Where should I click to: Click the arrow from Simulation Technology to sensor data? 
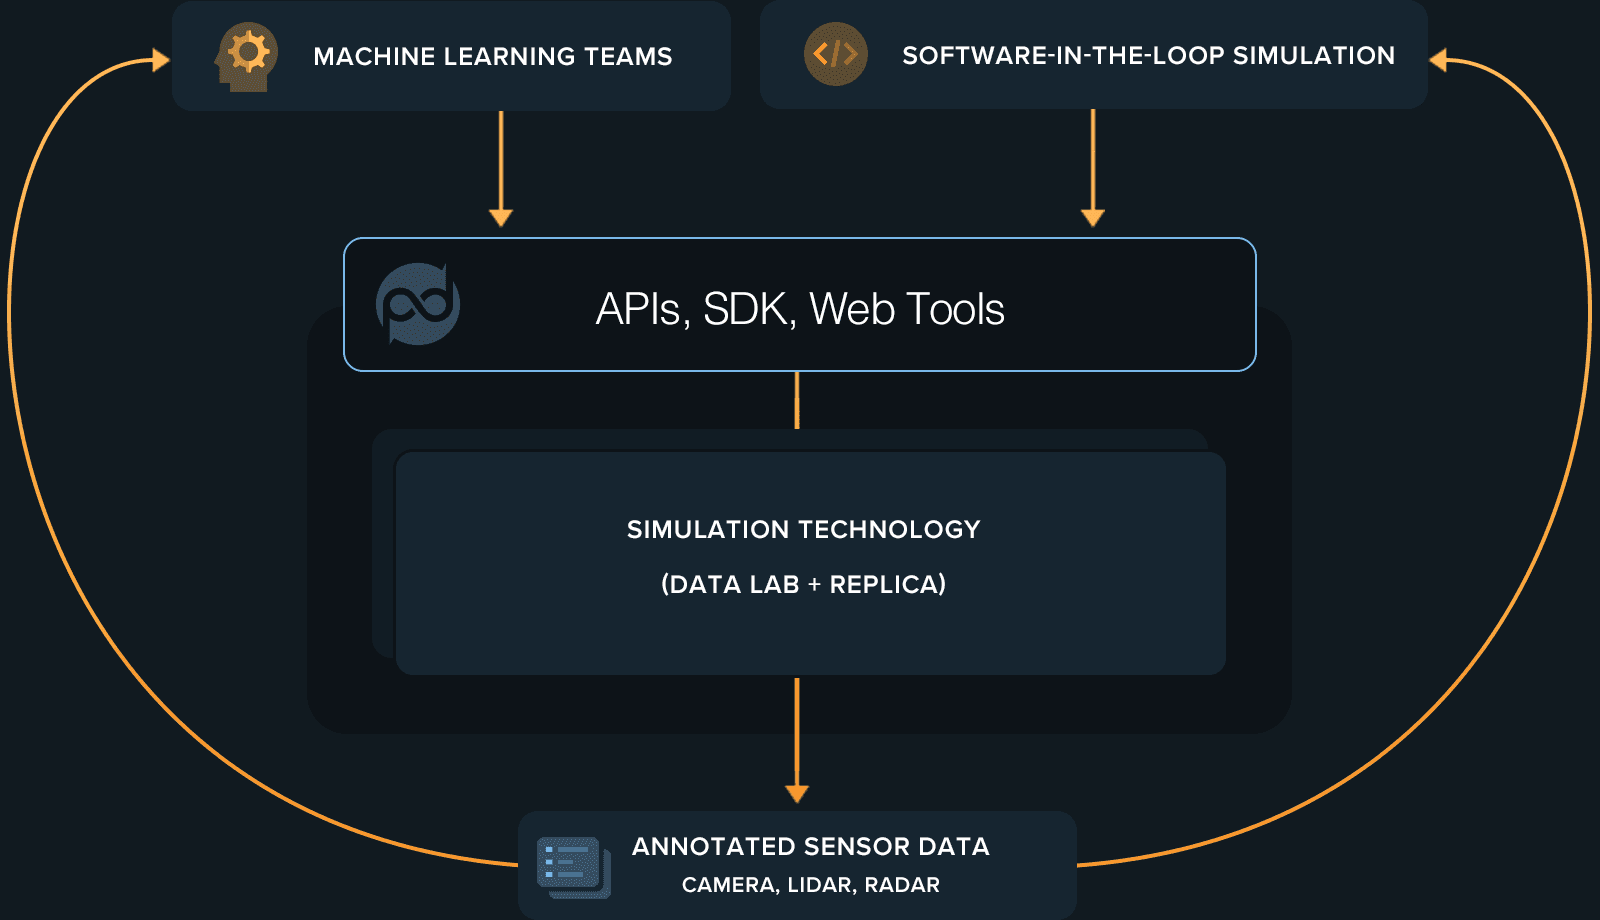coord(797,740)
